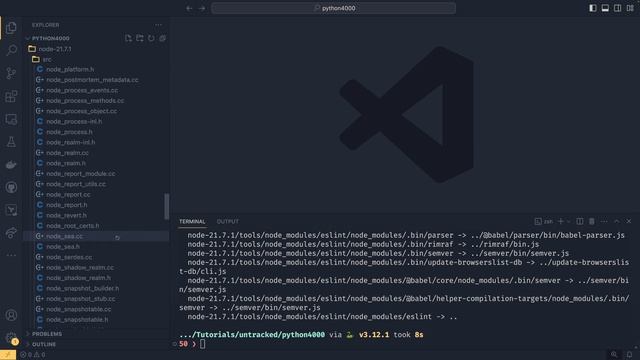Viewport: 640px width, 360px height.
Task: Open node_process_events.cc file
Action: click(x=82, y=90)
